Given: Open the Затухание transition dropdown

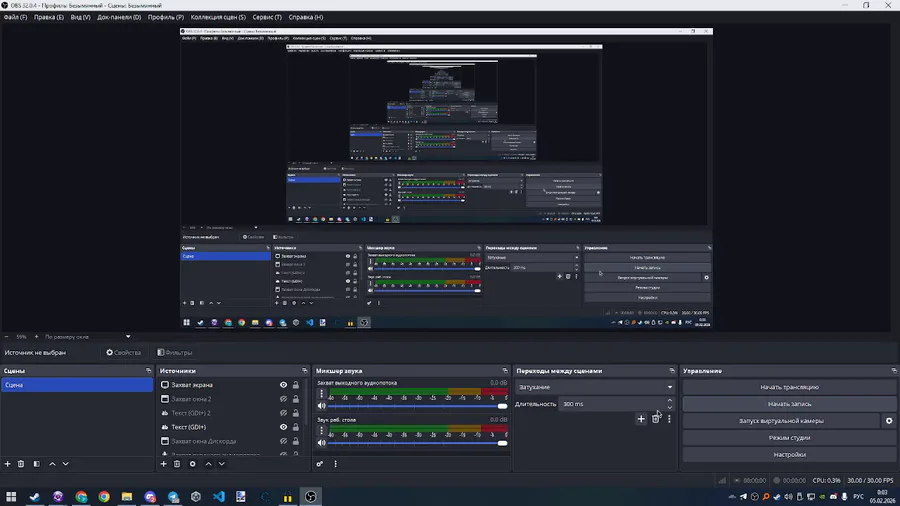Looking at the screenshot, I should tap(595, 387).
